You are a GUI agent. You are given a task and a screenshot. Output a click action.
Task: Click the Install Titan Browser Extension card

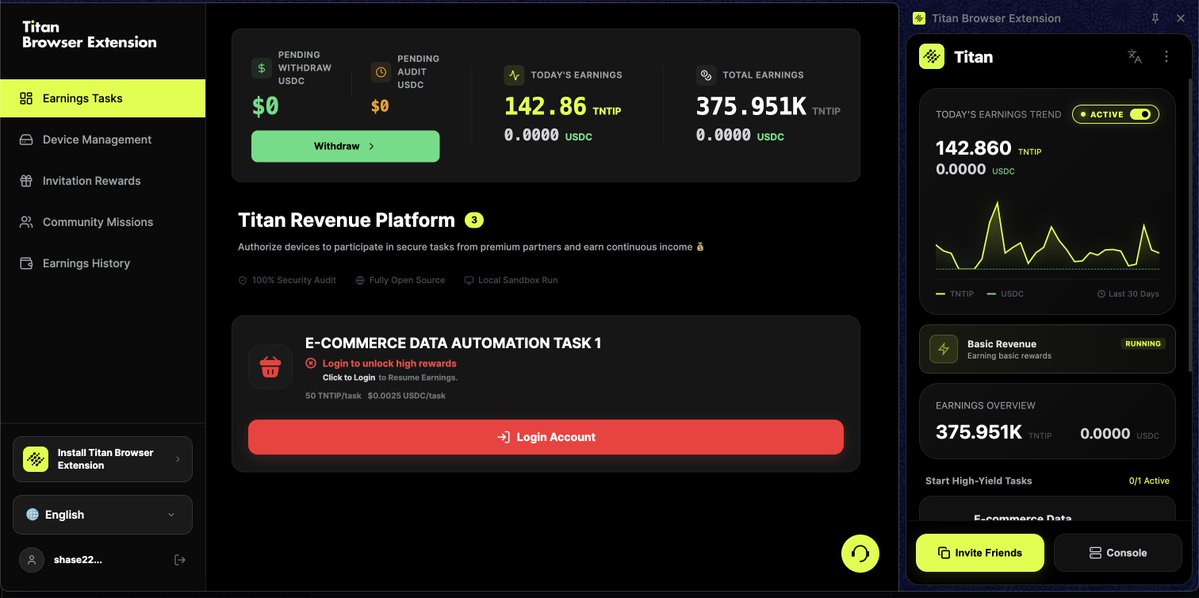[x=102, y=459]
